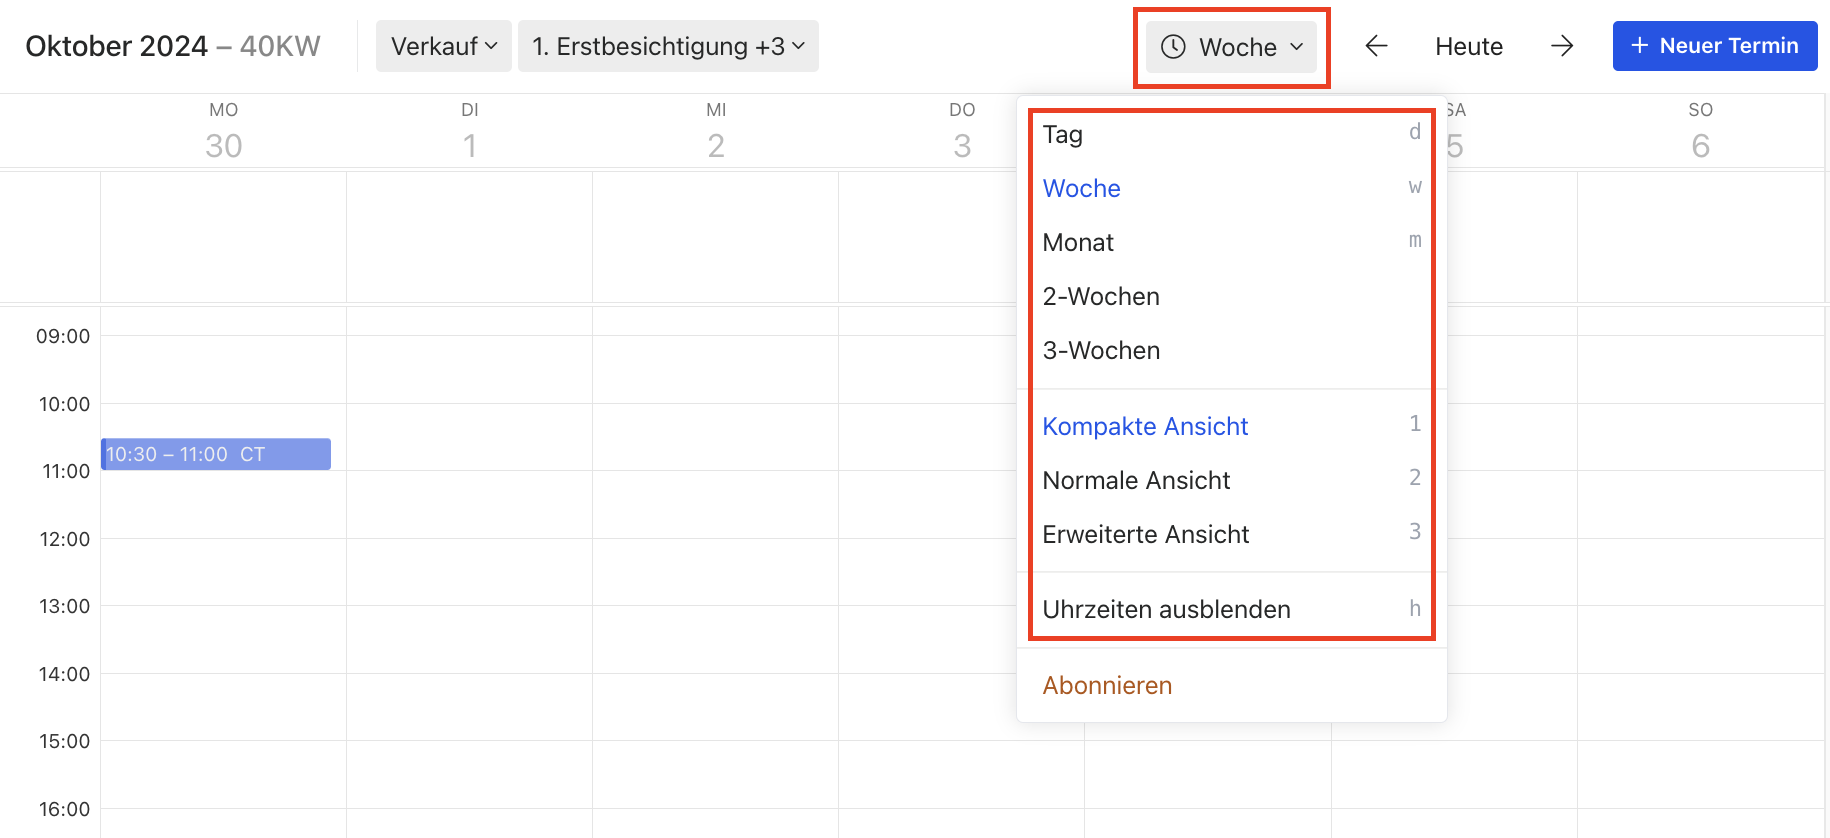
Task: Switch to 2-Wochen view
Action: [x=1101, y=297]
